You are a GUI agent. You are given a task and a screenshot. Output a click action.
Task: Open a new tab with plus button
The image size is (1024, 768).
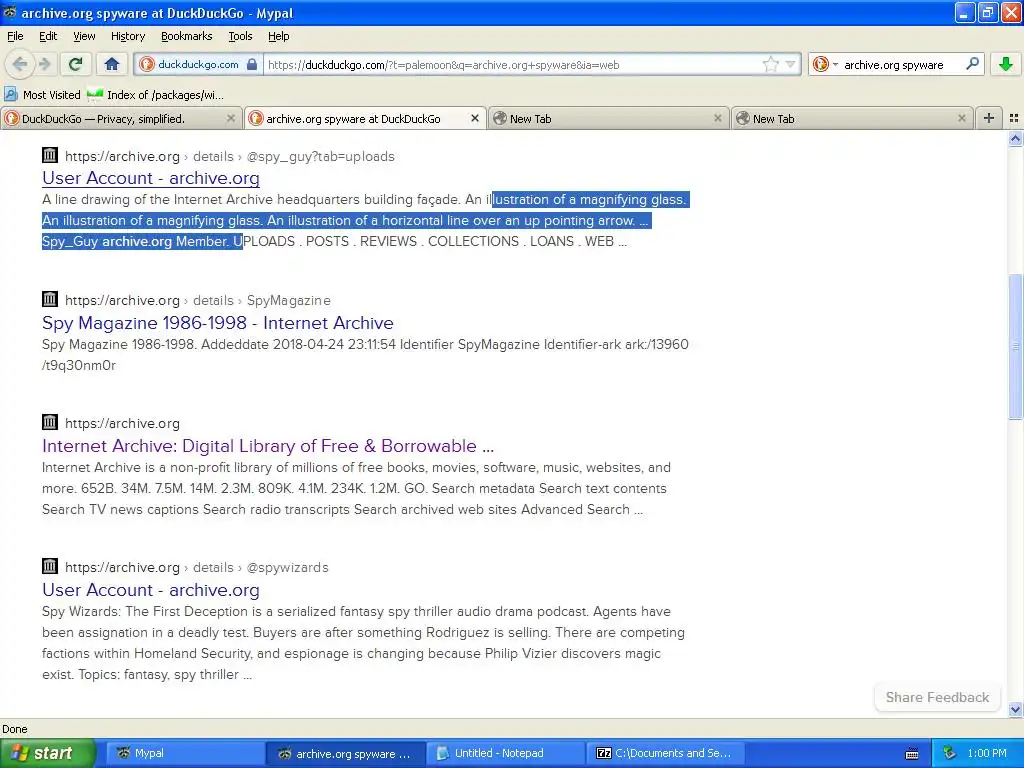989,118
